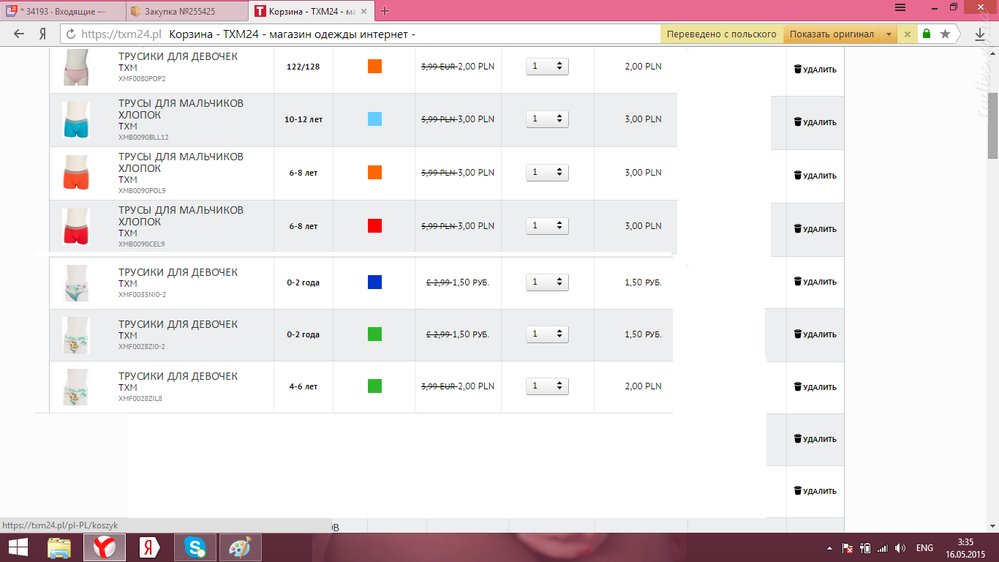This screenshot has width=999, height=562.
Task: Click Показать оригинал button
Action: (x=831, y=34)
